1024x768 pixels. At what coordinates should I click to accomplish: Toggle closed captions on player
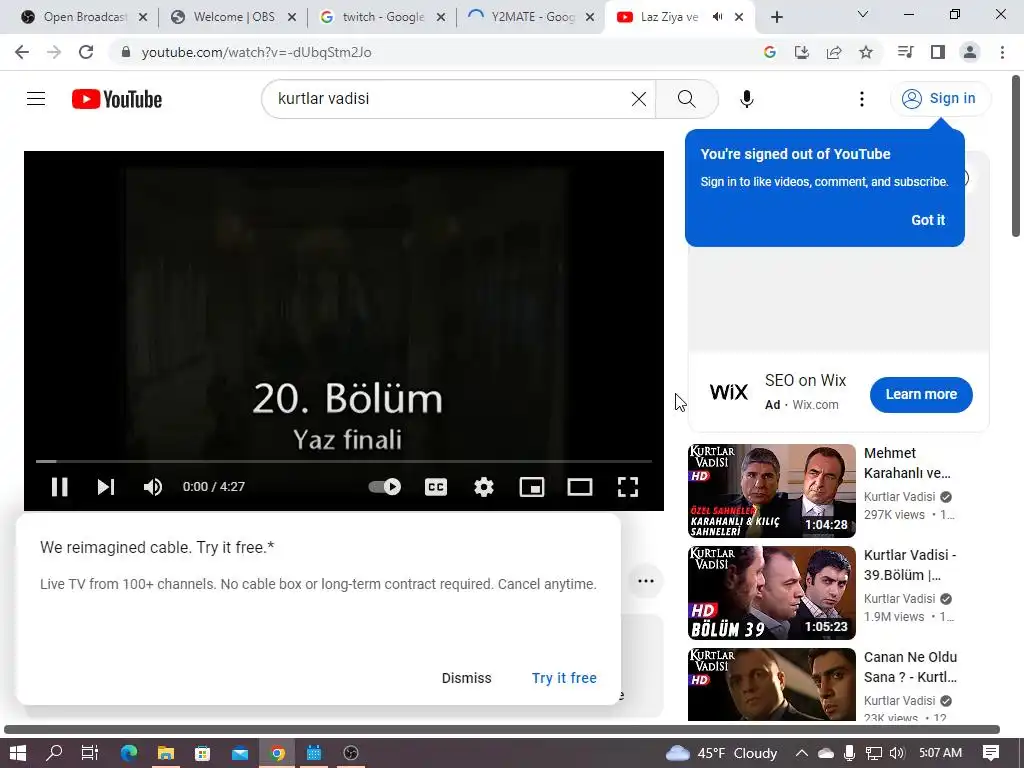pos(436,487)
